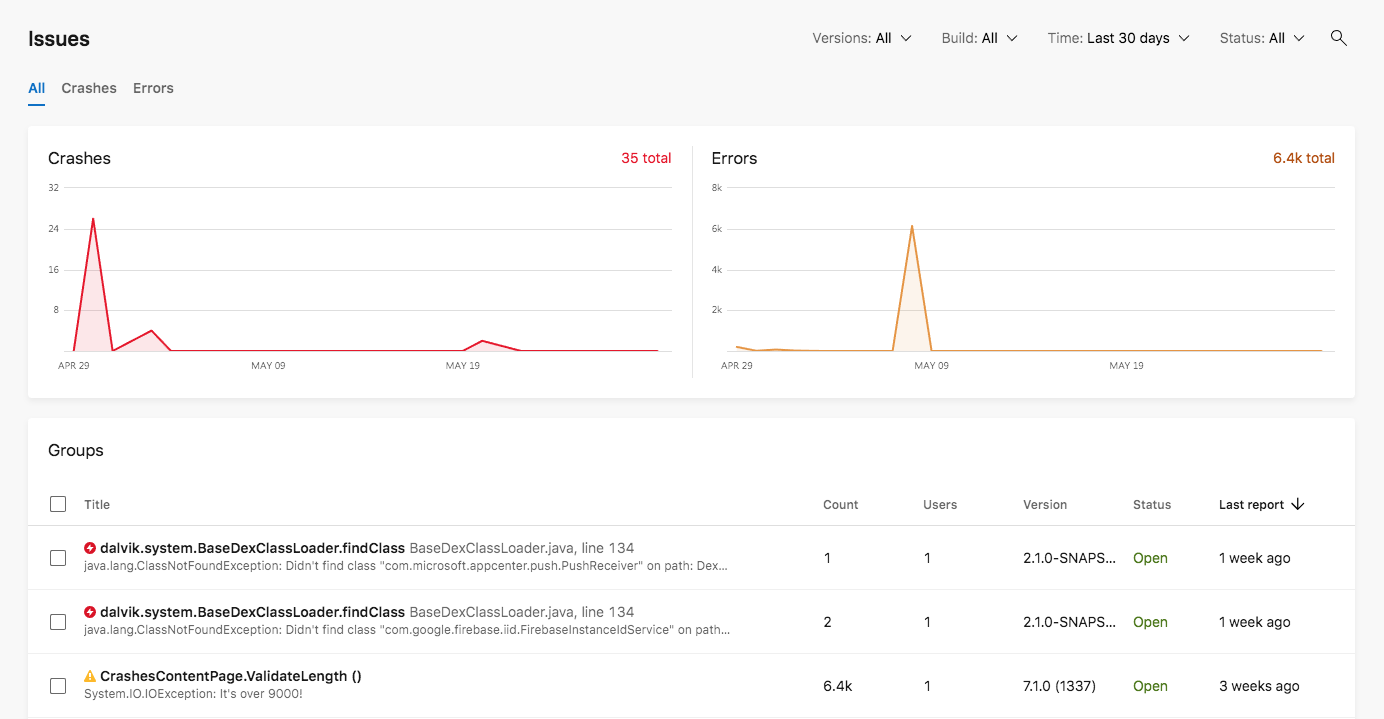Open the 6.4k total errors link
The width and height of the screenshot is (1384, 719).
point(1304,158)
